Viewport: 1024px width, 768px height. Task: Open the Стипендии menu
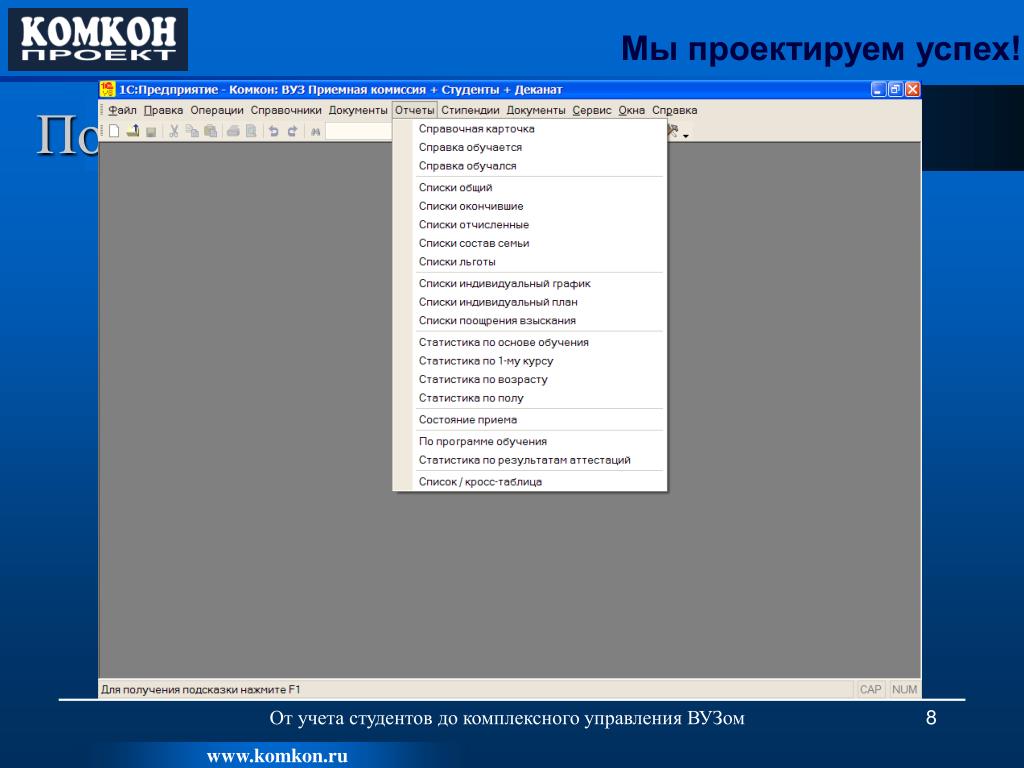click(470, 110)
